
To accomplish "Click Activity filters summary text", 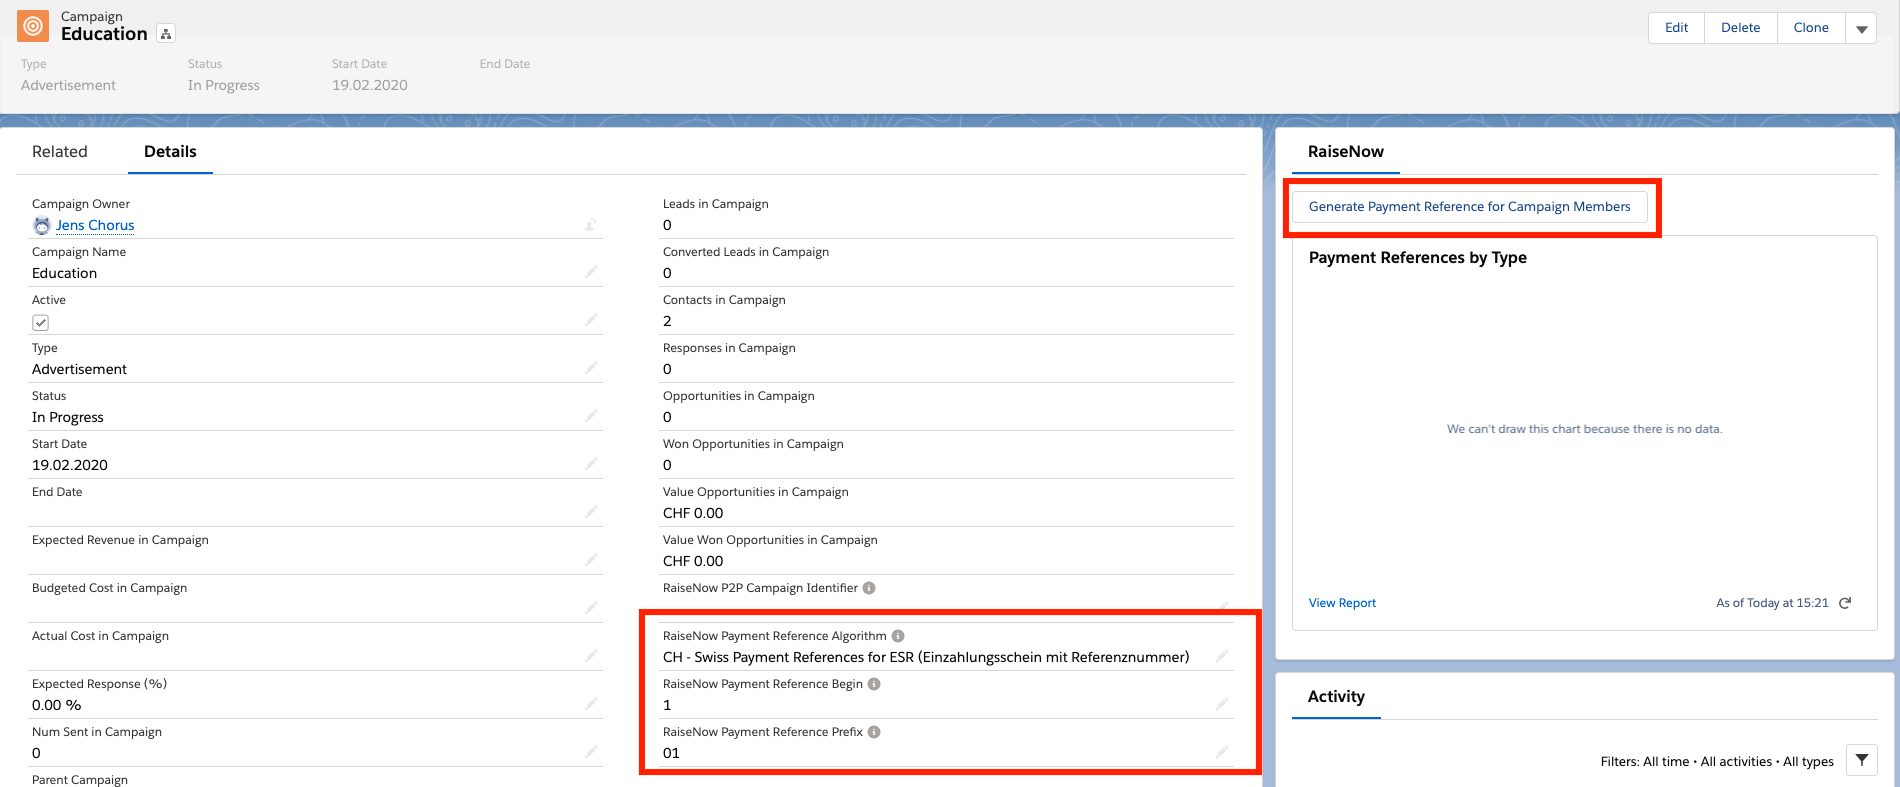I will 1717,761.
